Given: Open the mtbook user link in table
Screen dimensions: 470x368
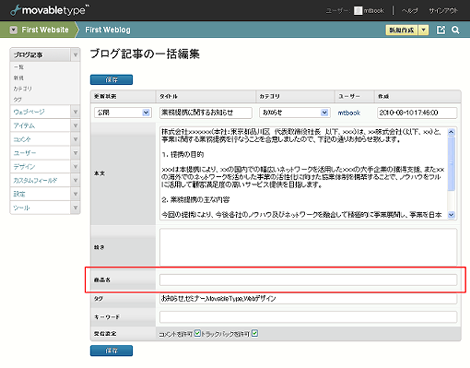Looking at the screenshot, I should pyautogui.click(x=349, y=113).
